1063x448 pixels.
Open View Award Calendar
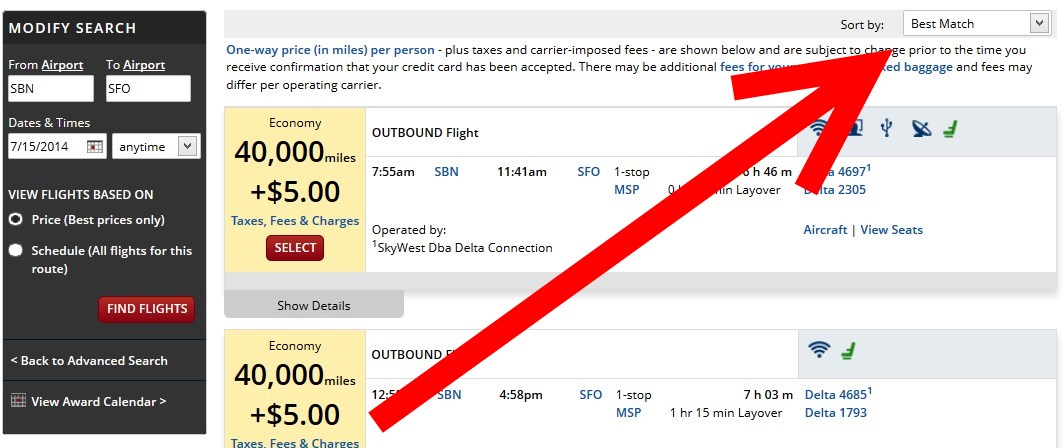pos(98,401)
